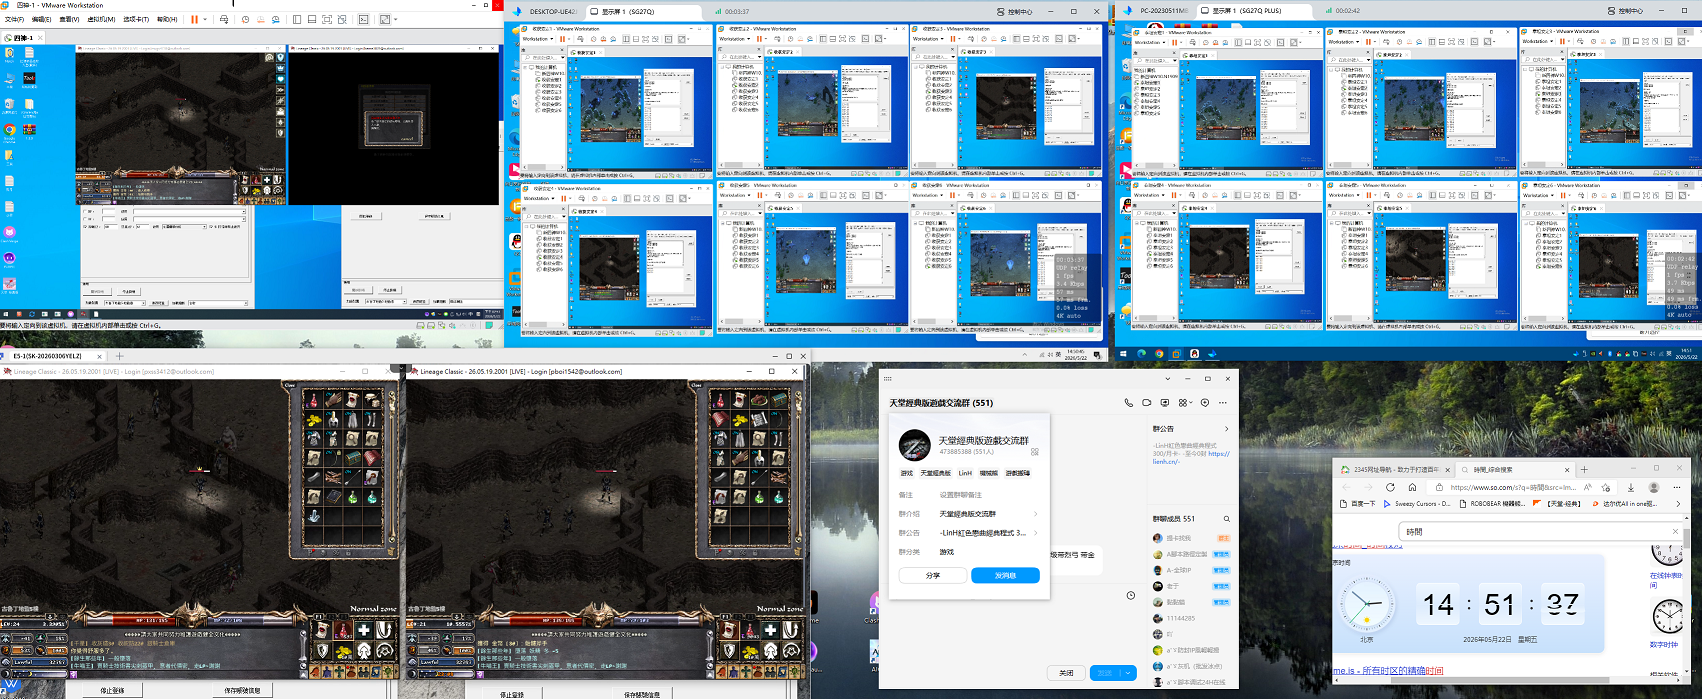Image resolution: width=1702 pixels, height=699 pixels.
Task: Click VMware send Ctrl+Alt+Del toolbar icon
Action: 223,19
